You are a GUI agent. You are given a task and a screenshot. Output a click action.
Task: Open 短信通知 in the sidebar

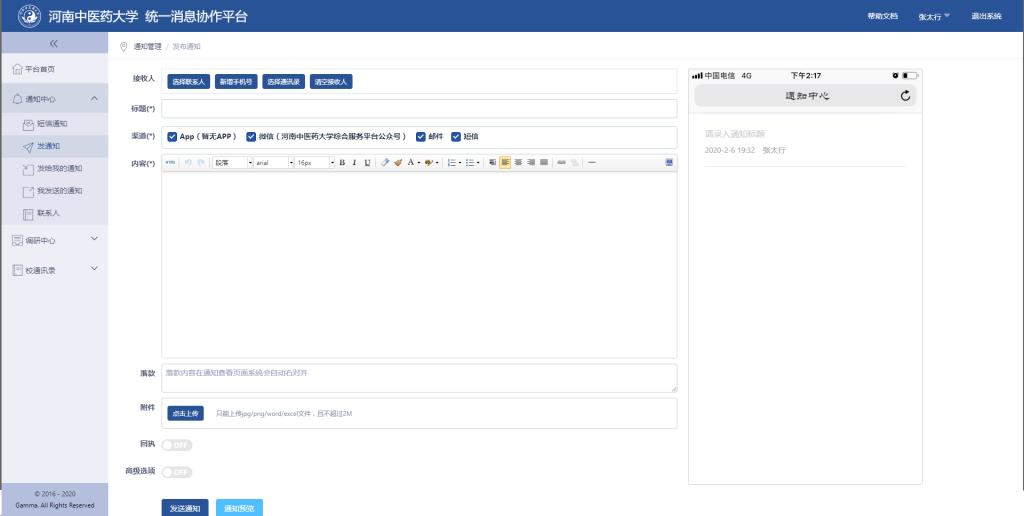(52, 124)
